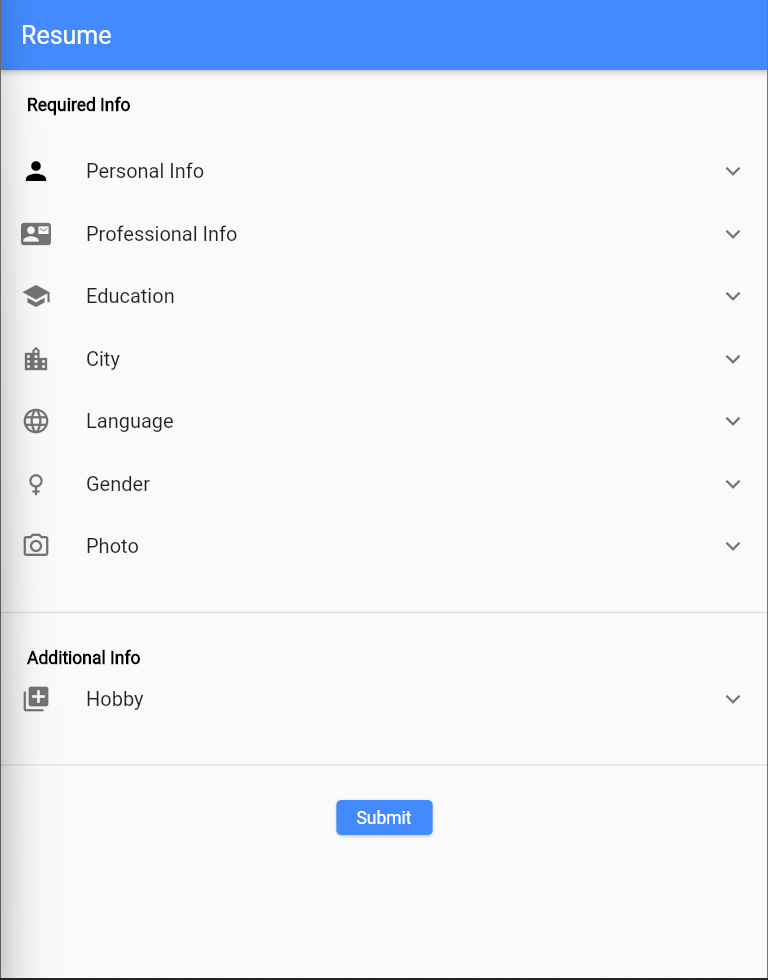Select the Required Info heading

pyautogui.click(x=78, y=105)
